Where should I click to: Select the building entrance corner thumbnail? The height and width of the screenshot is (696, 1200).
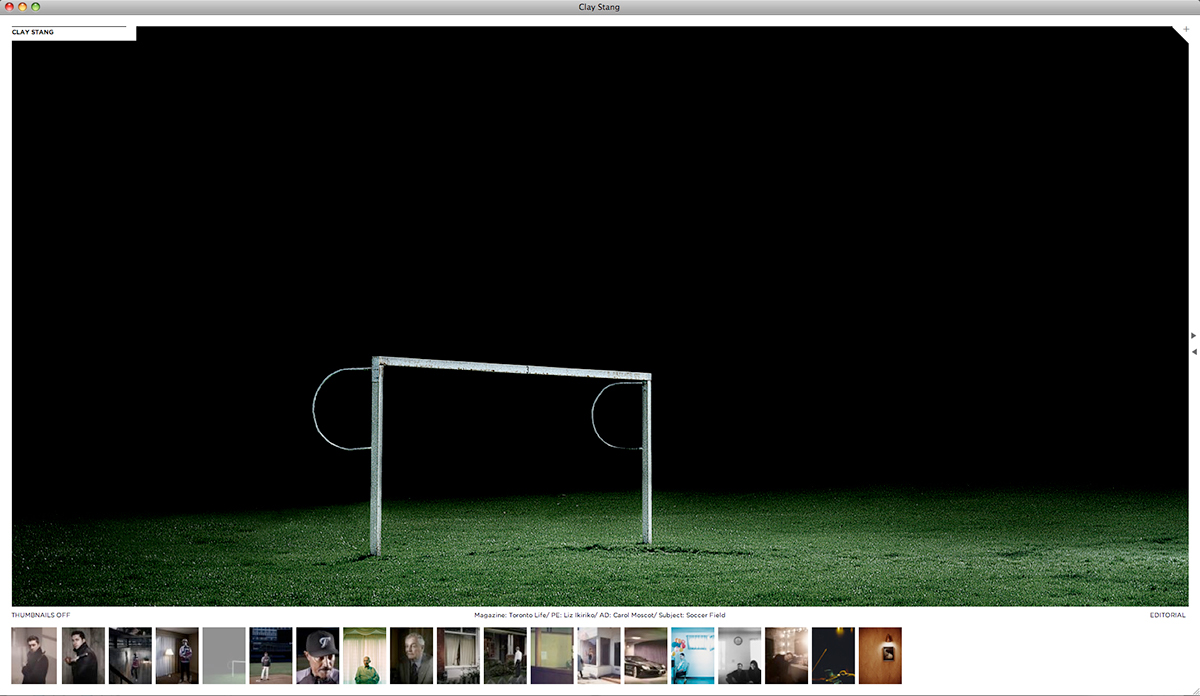pos(599,656)
